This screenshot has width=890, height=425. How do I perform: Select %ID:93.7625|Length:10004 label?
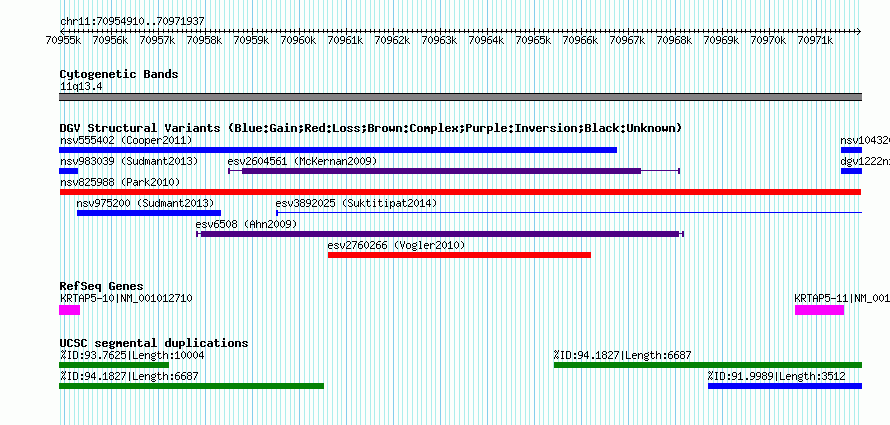(x=132, y=355)
